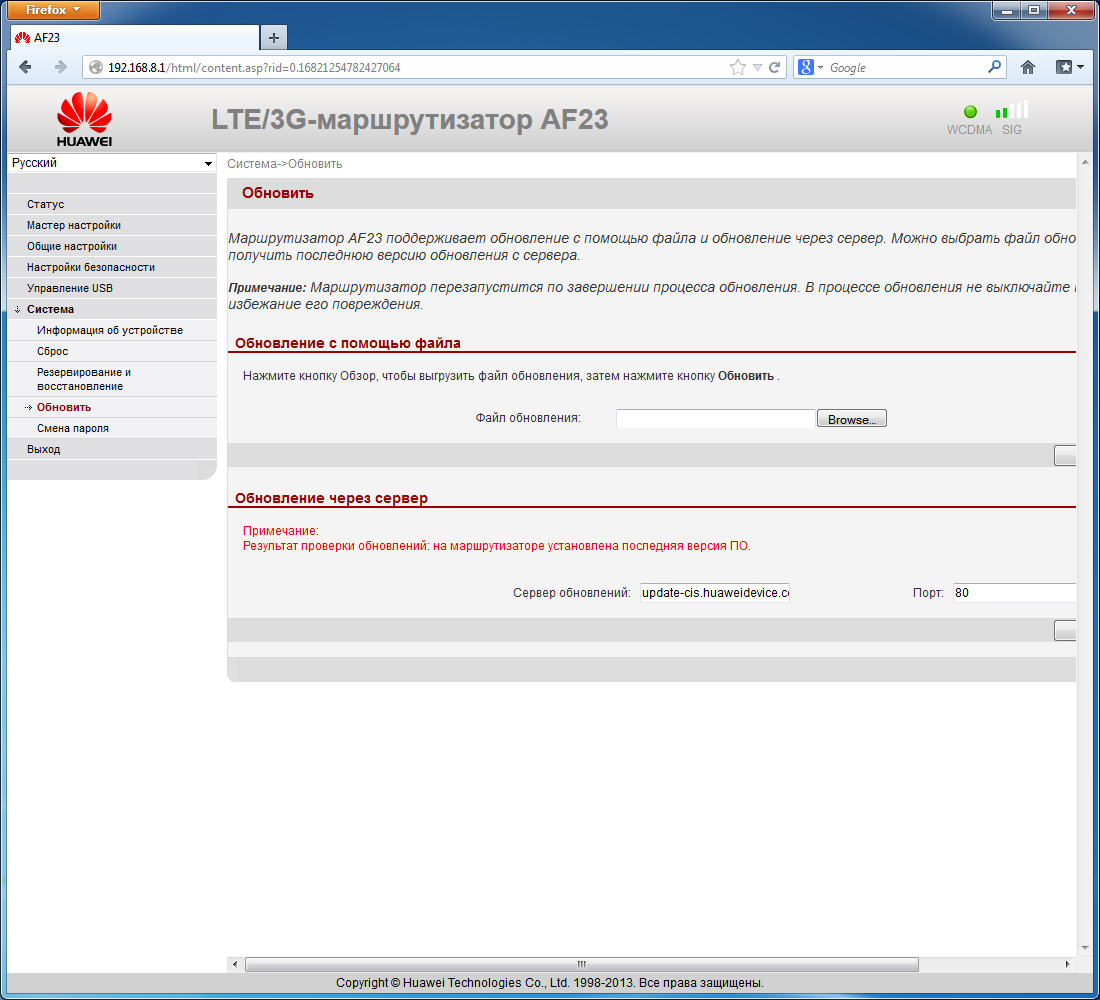Click the Обновление через сервер heading
The width and height of the screenshot is (1100, 1000).
(331, 498)
